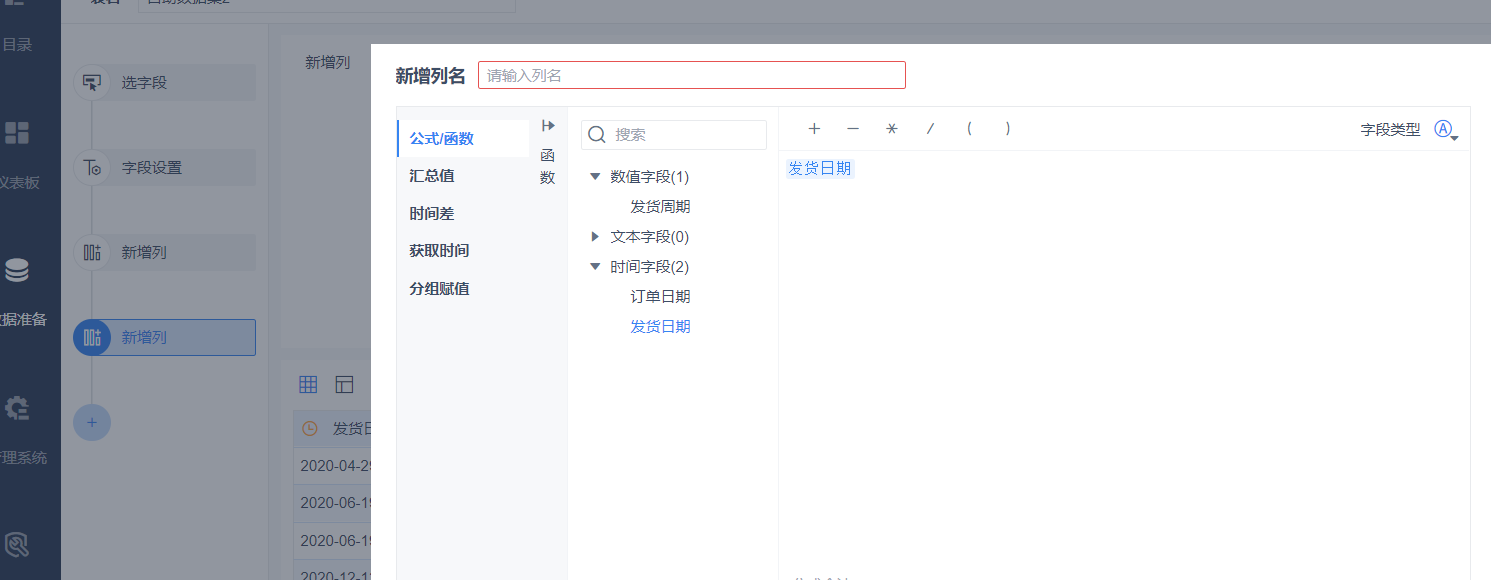1491x580 pixels.
Task: Add a new step with plus button
Action: (92, 423)
